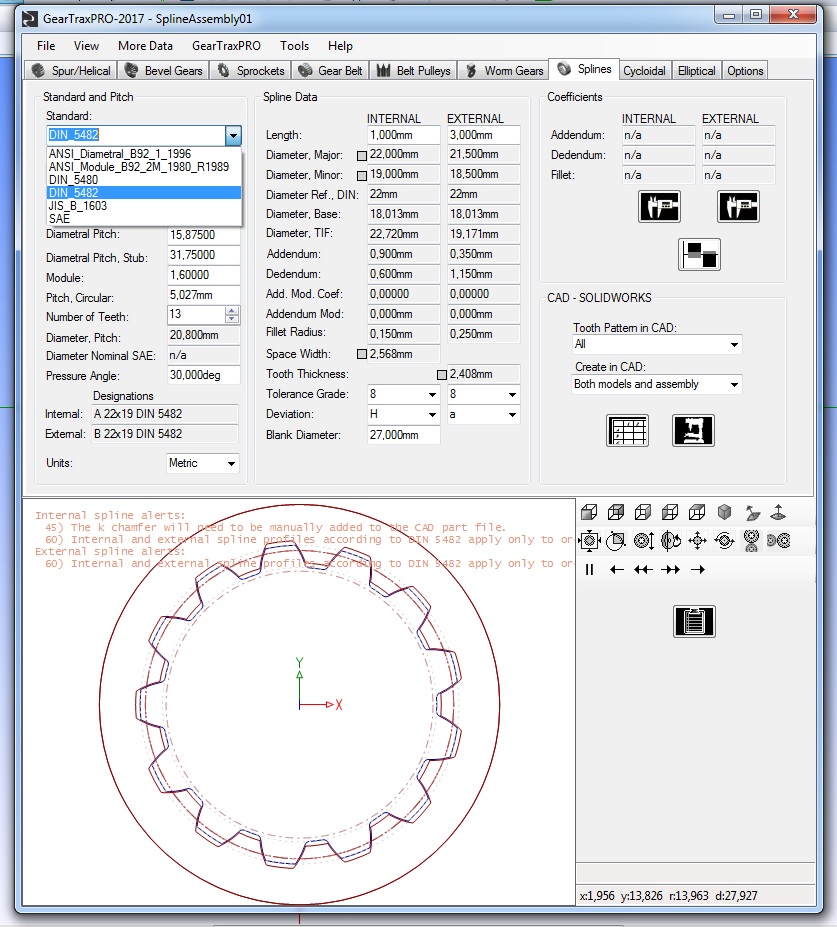Image resolution: width=837 pixels, height=927 pixels.
Task: Open the external Deviation a dropdown
Action: [512, 414]
